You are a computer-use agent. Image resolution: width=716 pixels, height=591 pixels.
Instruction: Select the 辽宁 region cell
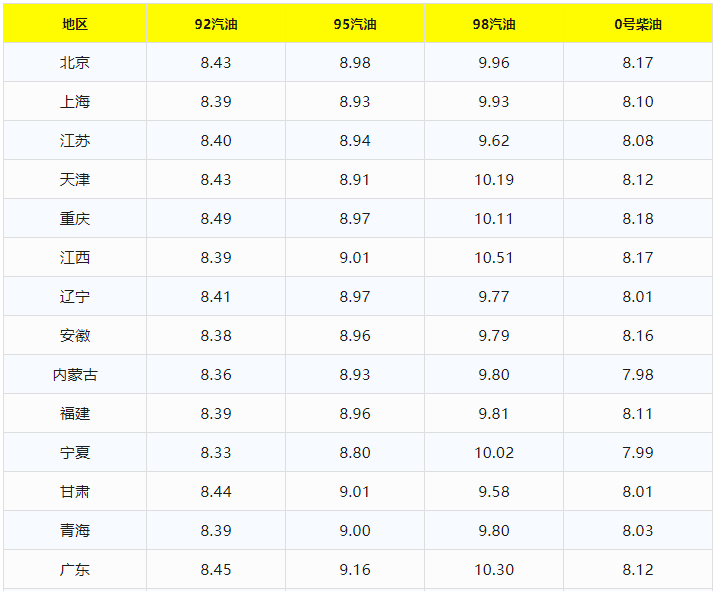pyautogui.click(x=75, y=297)
